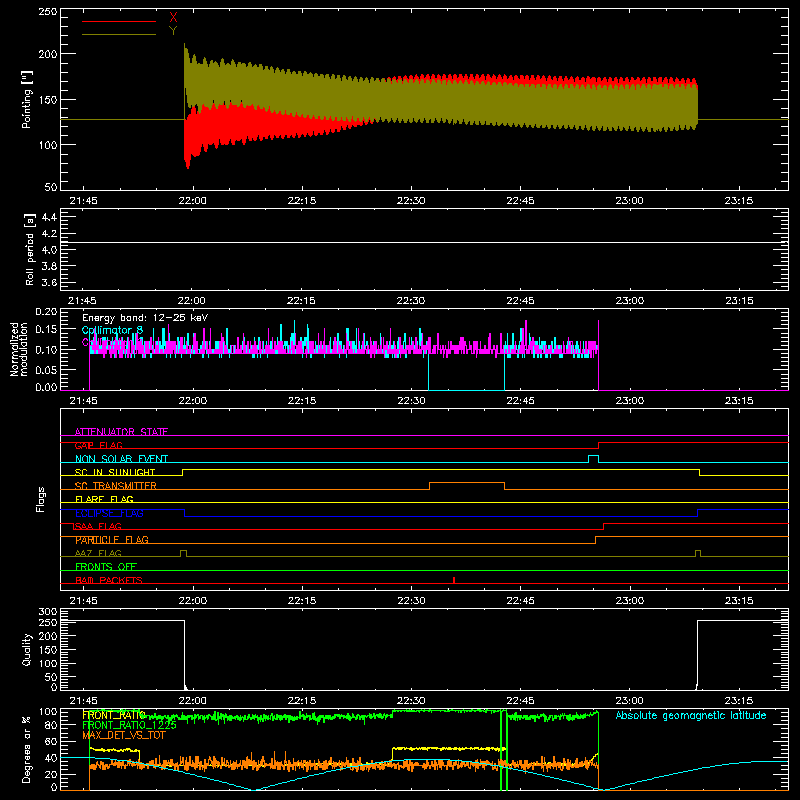Viewport: 800px width, 800px height.
Task: Click the 'Normalized modulation' axis title
Action: pyautogui.click(x=20, y=349)
